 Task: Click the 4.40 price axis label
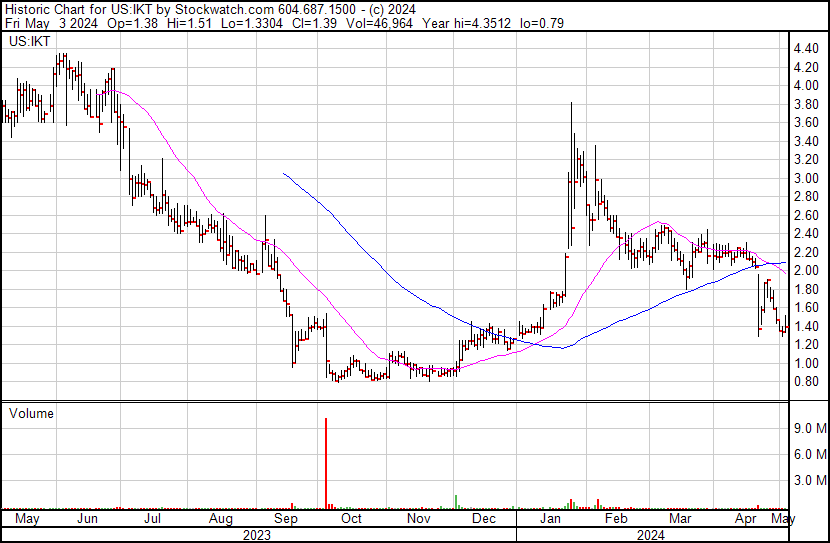806,49
